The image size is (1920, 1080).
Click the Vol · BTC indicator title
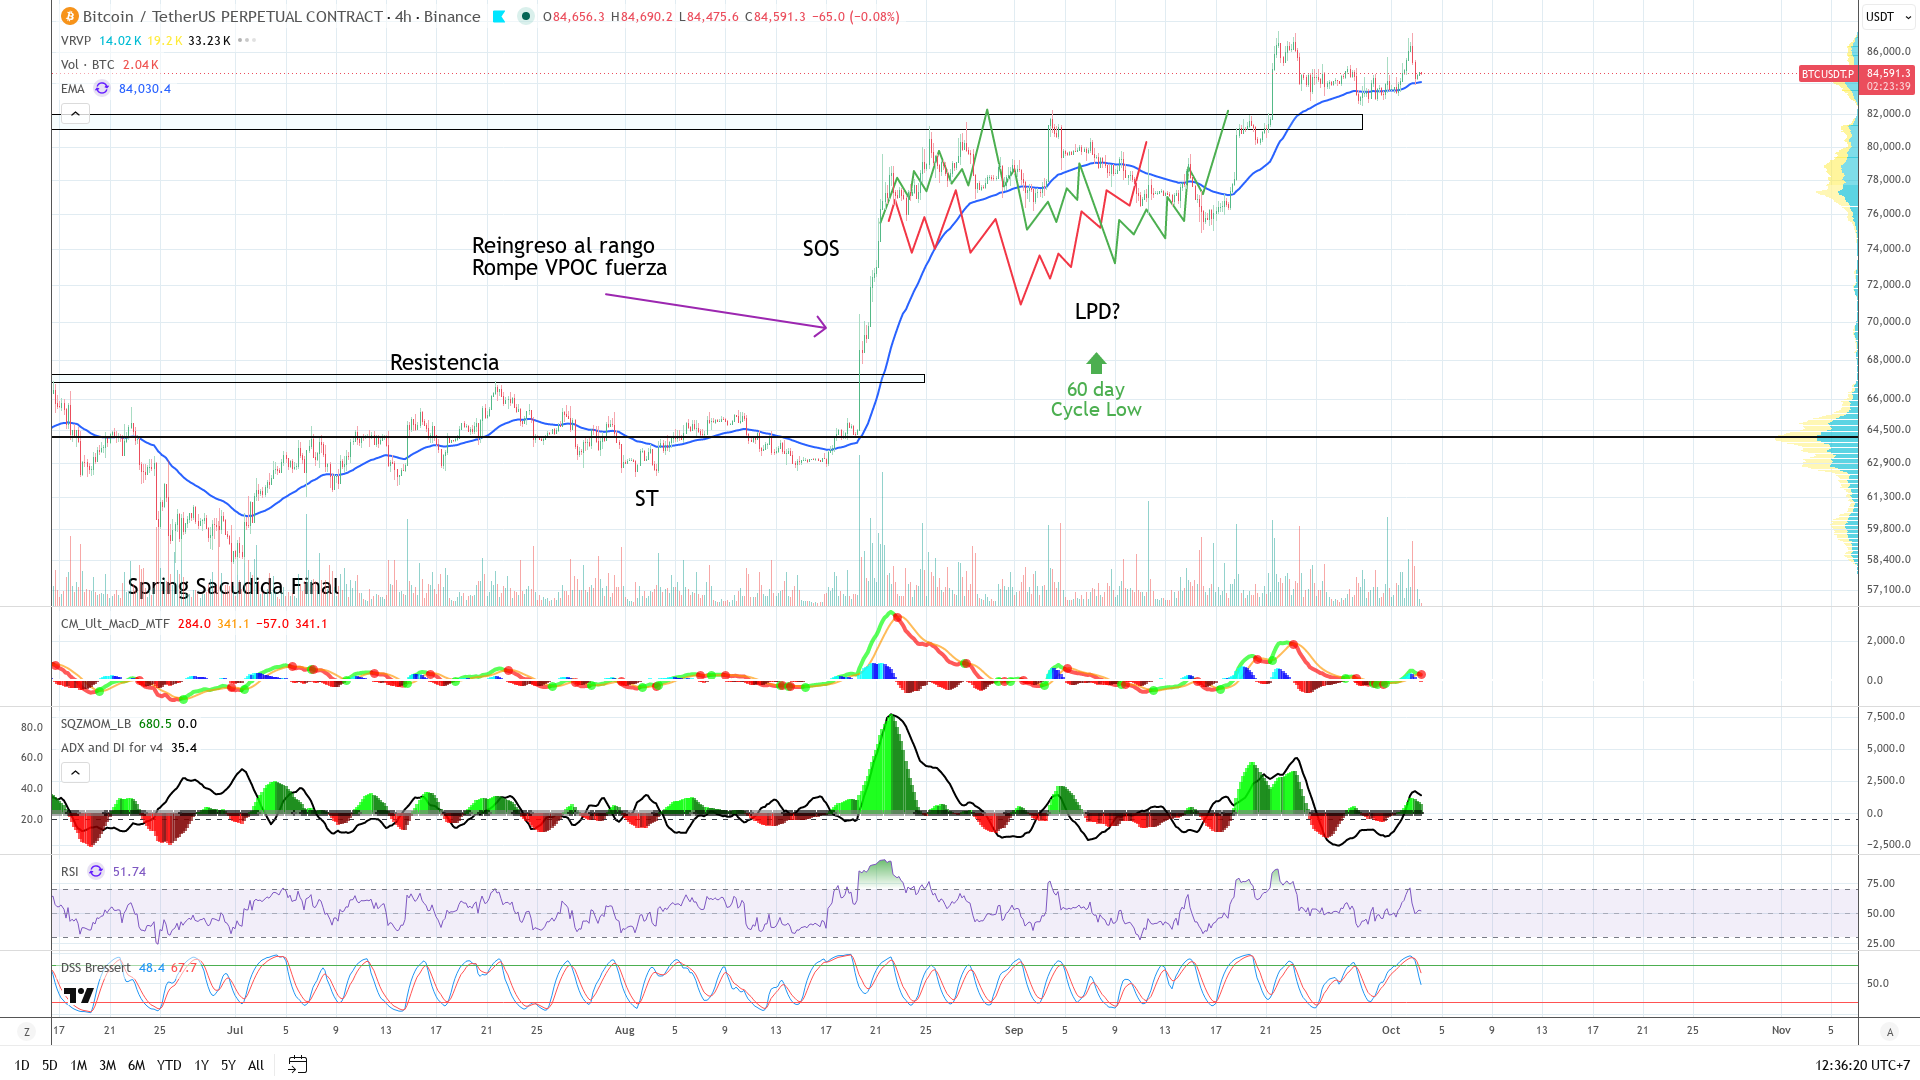pos(88,64)
